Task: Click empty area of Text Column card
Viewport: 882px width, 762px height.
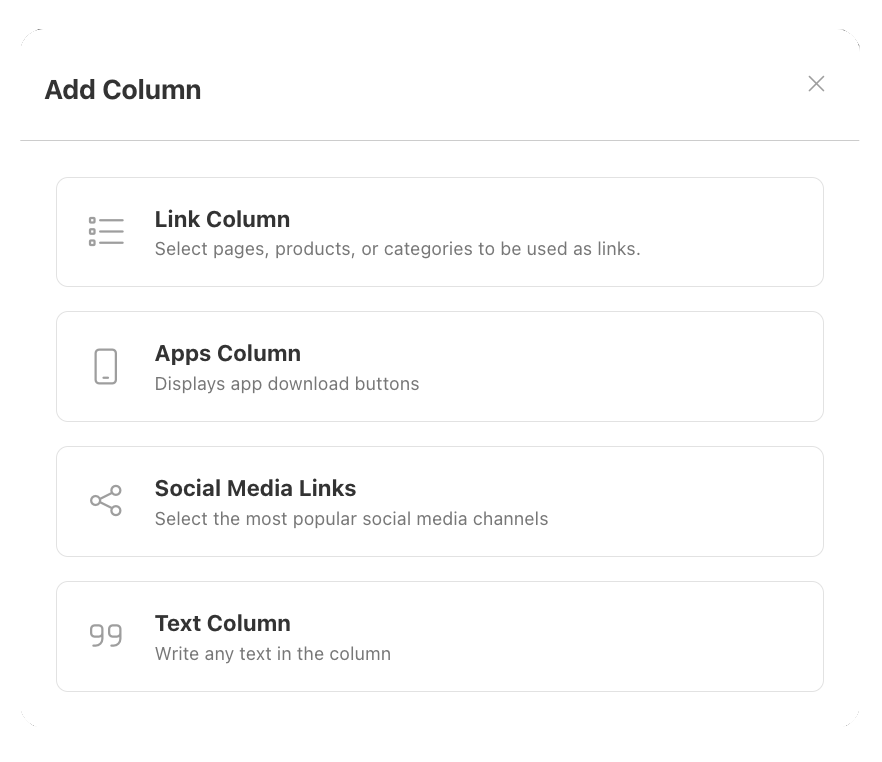Action: coord(619,637)
